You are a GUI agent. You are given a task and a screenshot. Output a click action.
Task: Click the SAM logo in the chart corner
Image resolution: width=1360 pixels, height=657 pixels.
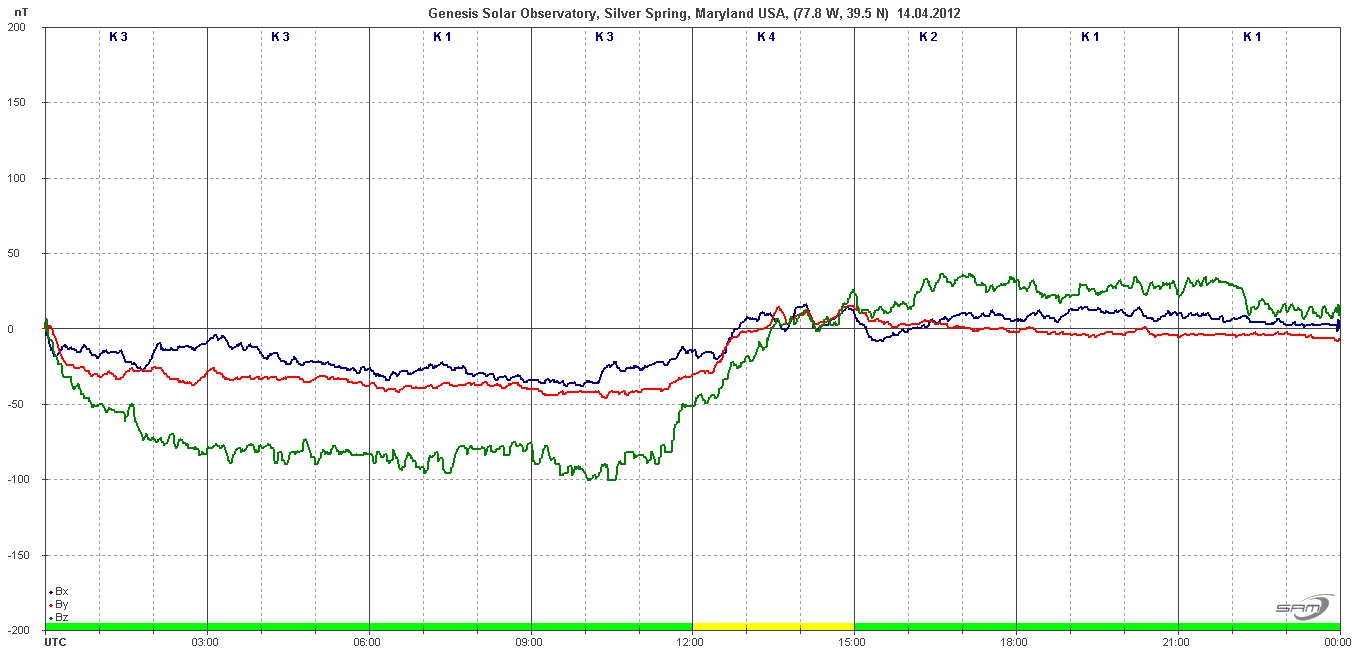tap(1303, 607)
